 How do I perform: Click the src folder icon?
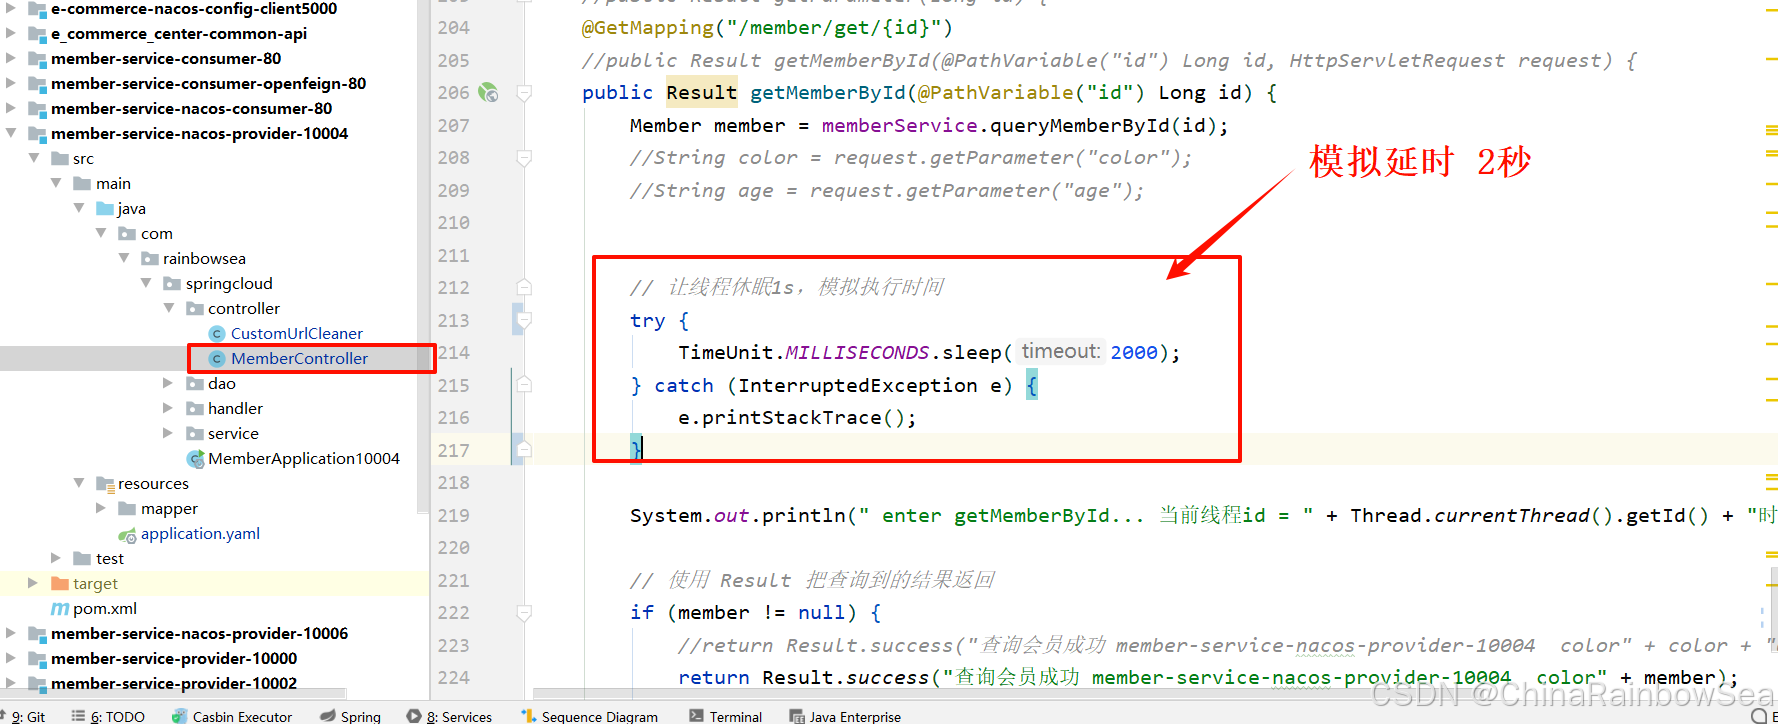[x=60, y=158]
